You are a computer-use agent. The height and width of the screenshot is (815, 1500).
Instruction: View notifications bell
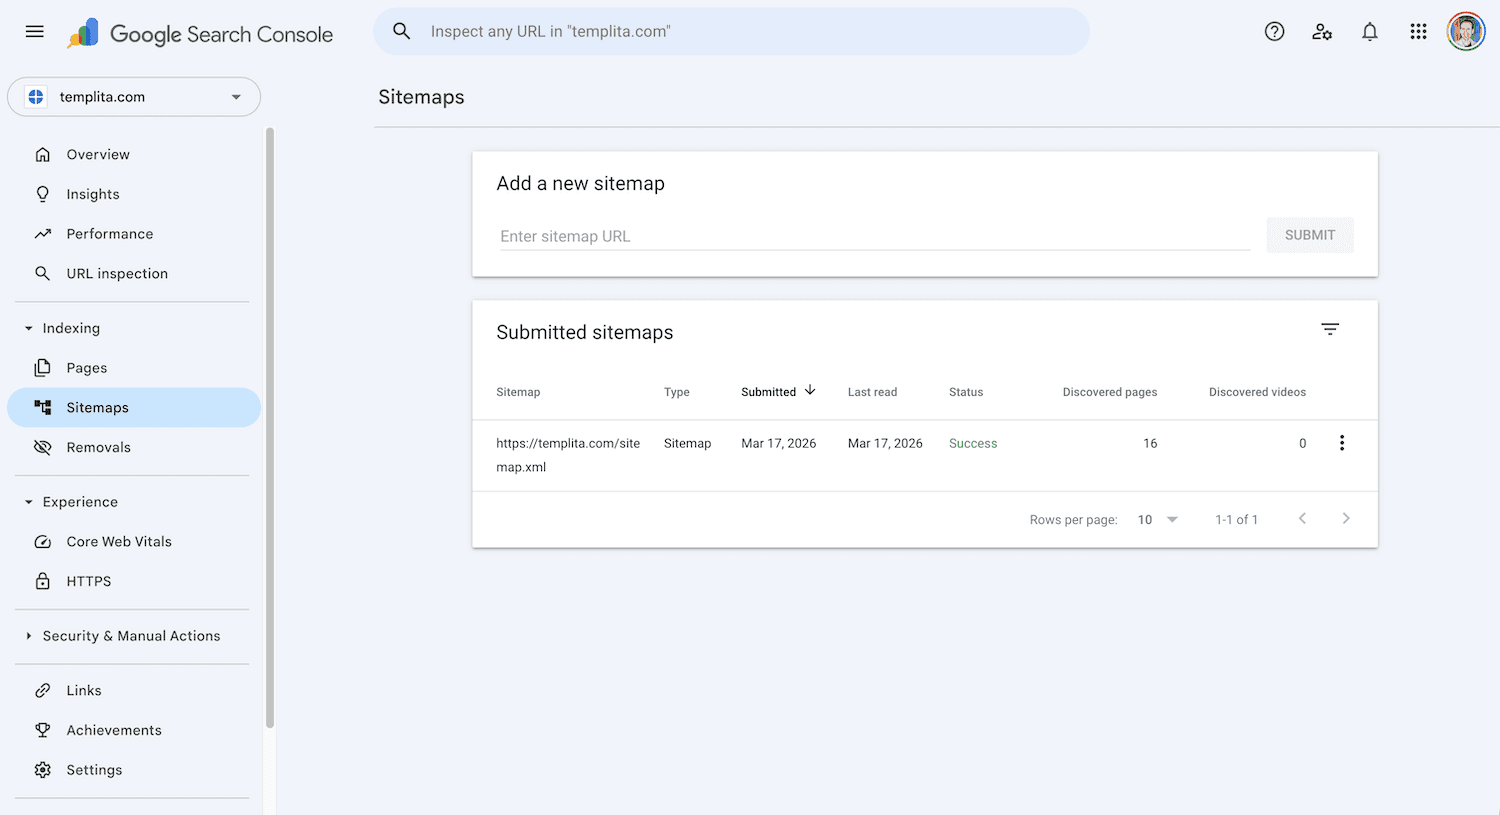pos(1370,31)
